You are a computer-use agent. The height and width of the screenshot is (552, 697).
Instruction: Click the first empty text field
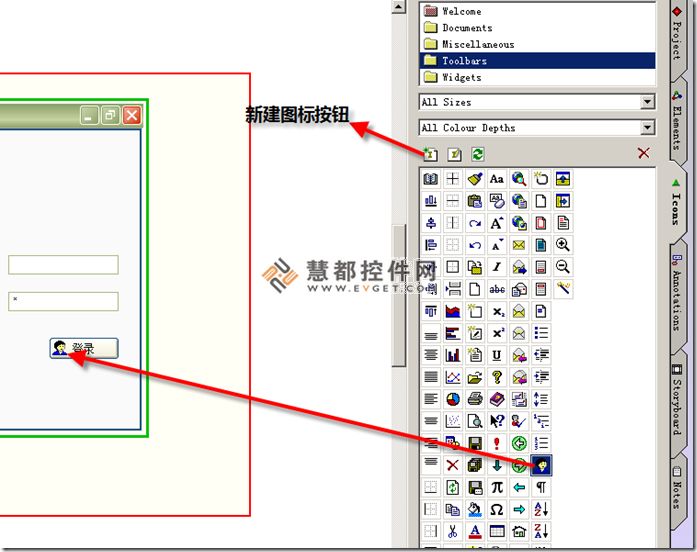(63, 265)
